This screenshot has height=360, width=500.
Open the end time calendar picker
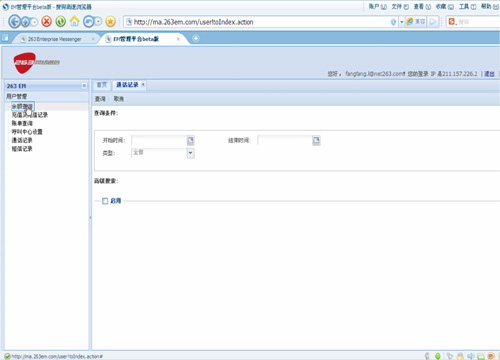(x=316, y=140)
